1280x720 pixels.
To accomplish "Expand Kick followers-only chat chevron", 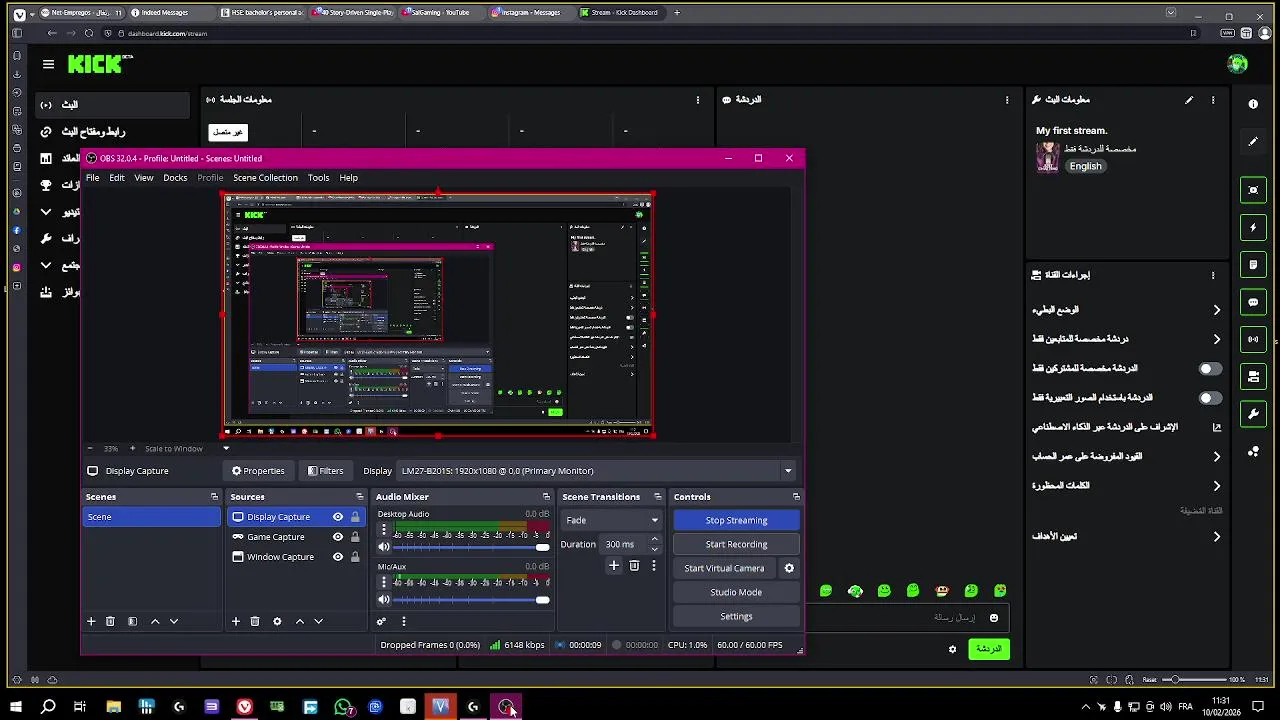I will tap(1217, 339).
